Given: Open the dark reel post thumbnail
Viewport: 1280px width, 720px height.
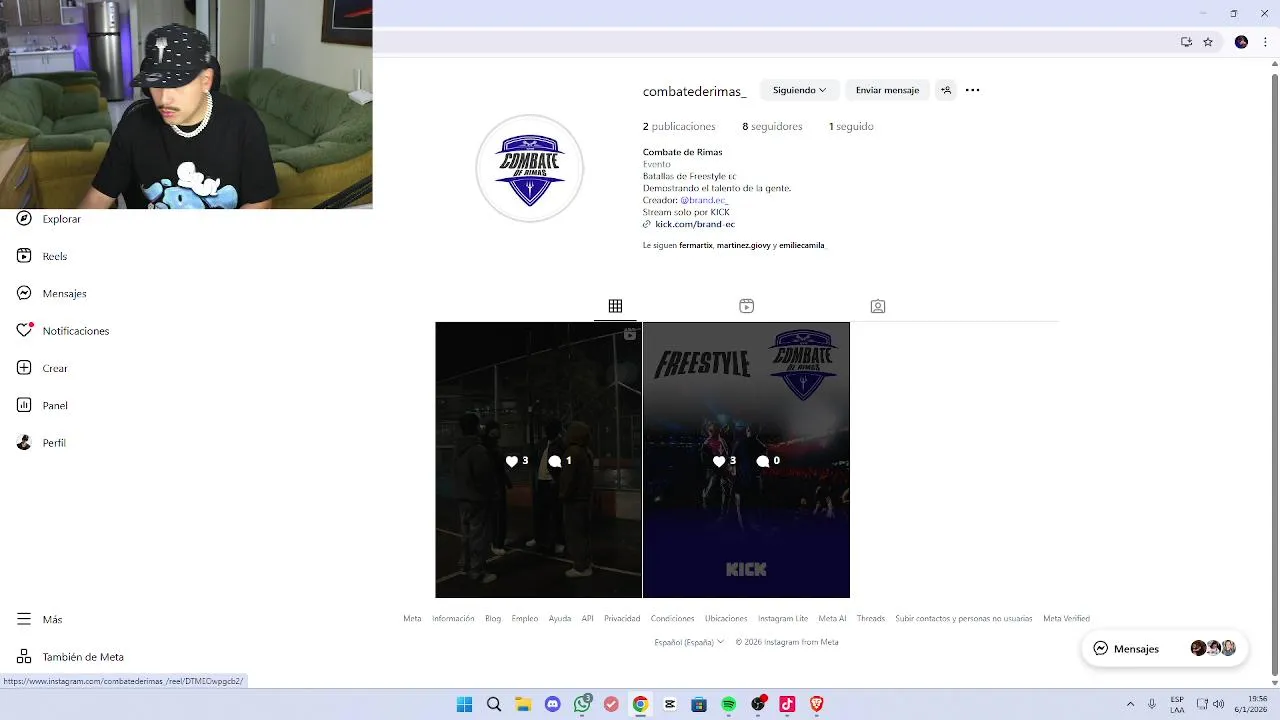Looking at the screenshot, I should [538, 460].
